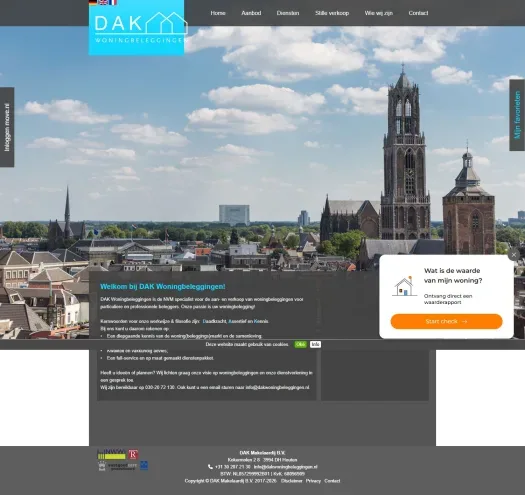Click 'DAK Makelaardij B.V.' footer company name
Image resolution: width=525 pixels, height=495 pixels.
tap(262, 453)
